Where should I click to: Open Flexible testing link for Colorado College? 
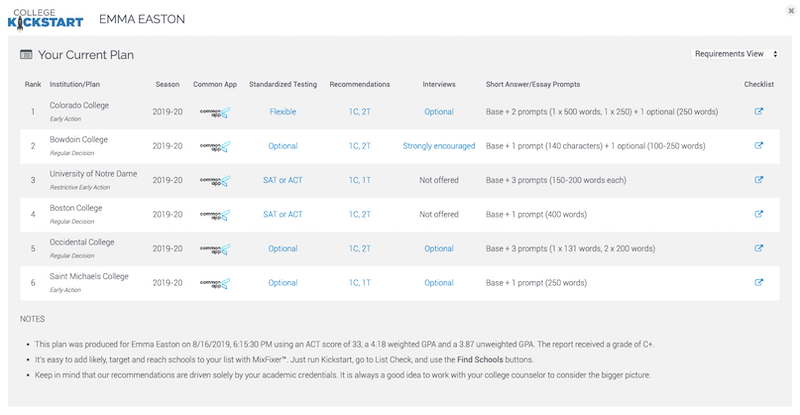[283, 112]
